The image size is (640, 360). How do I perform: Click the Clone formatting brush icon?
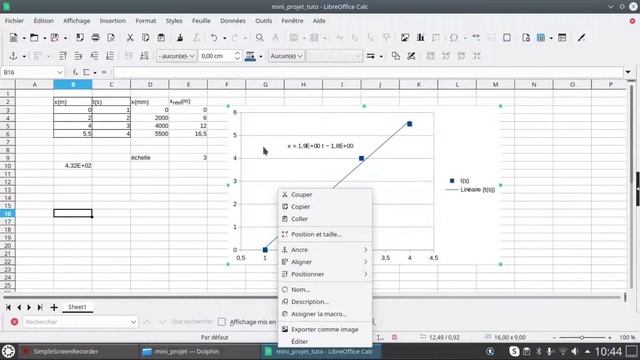[180, 38]
